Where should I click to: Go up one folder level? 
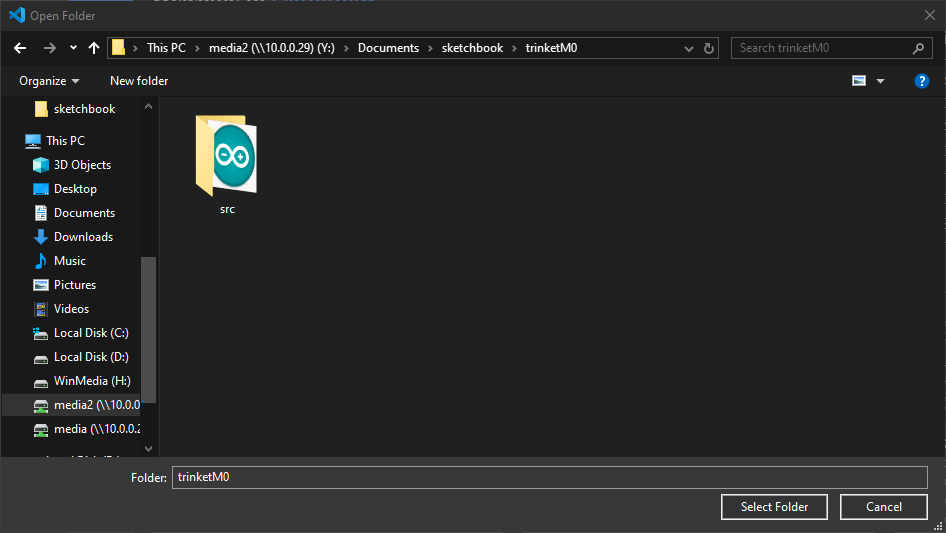[x=94, y=48]
